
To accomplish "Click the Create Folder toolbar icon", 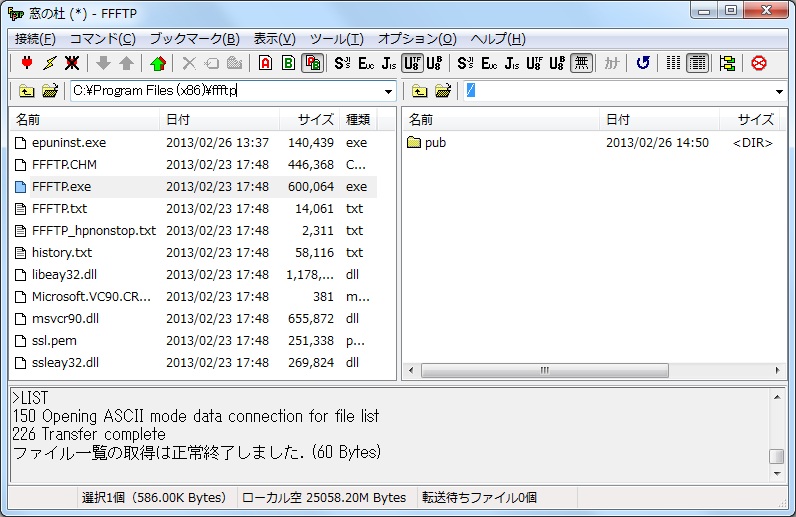I will (234, 63).
